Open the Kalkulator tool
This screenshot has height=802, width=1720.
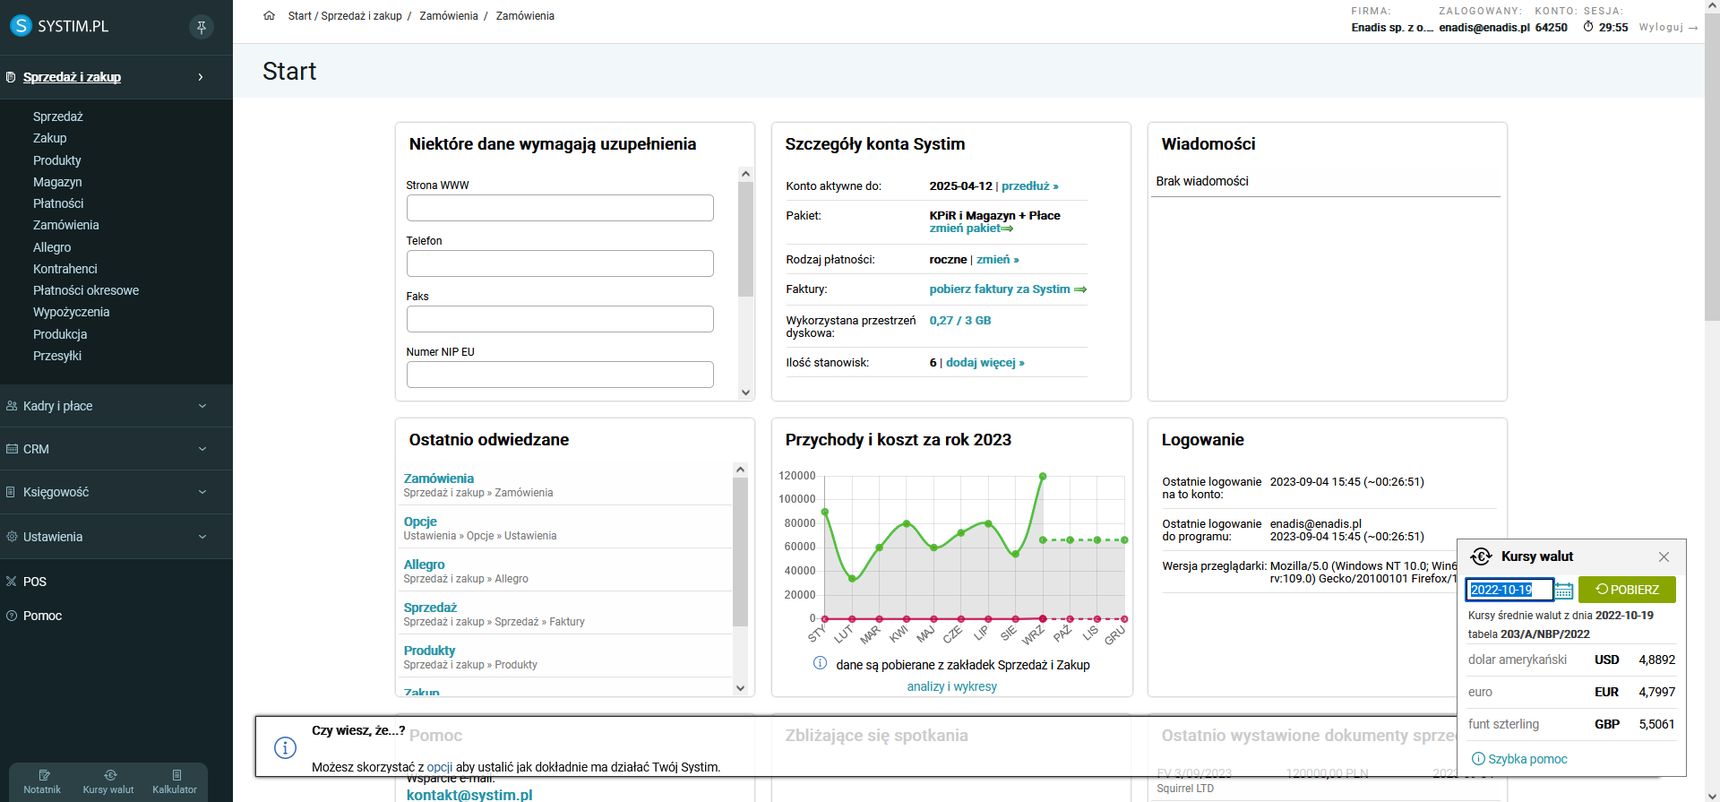175,781
